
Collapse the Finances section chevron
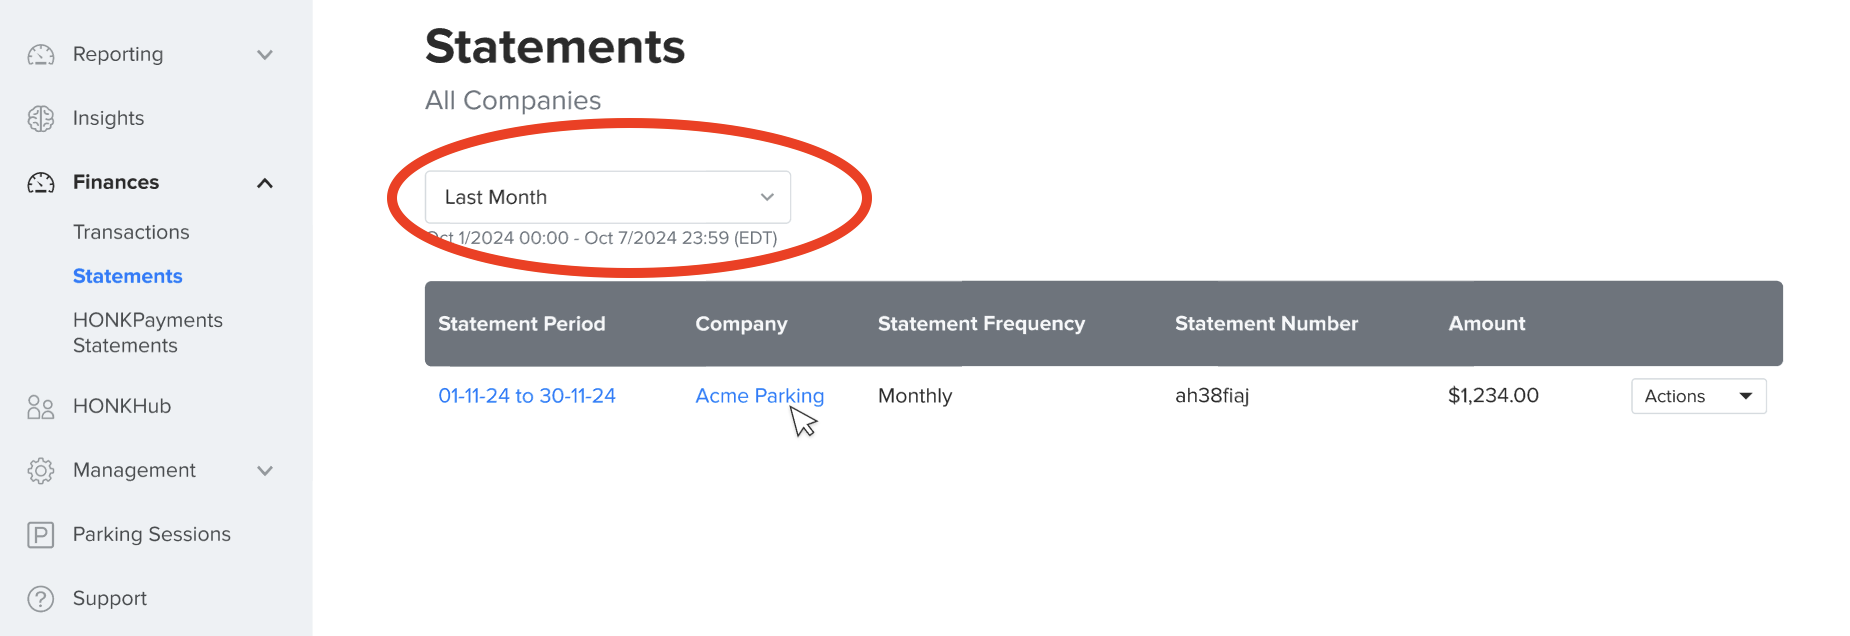(x=265, y=183)
